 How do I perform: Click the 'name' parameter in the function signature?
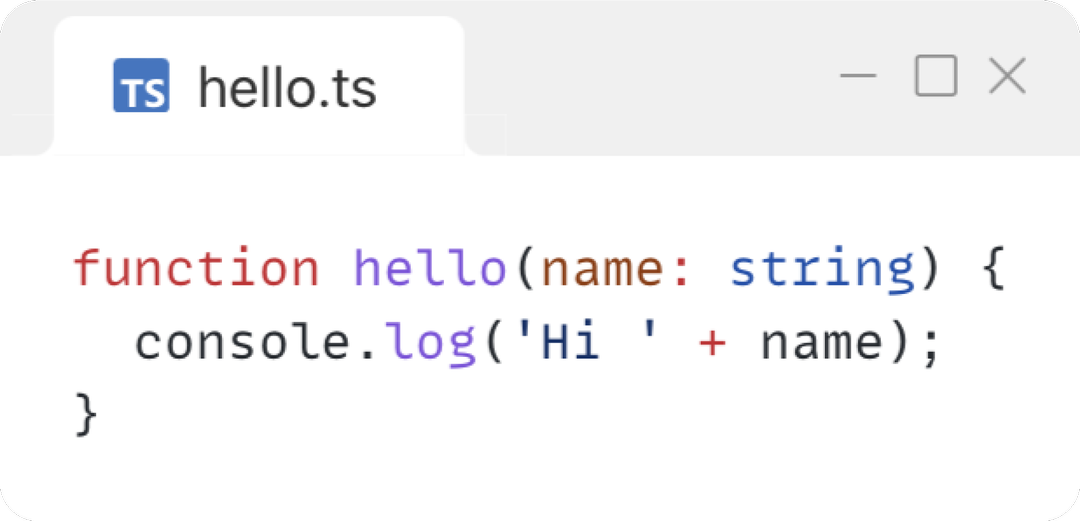pyautogui.click(x=602, y=269)
